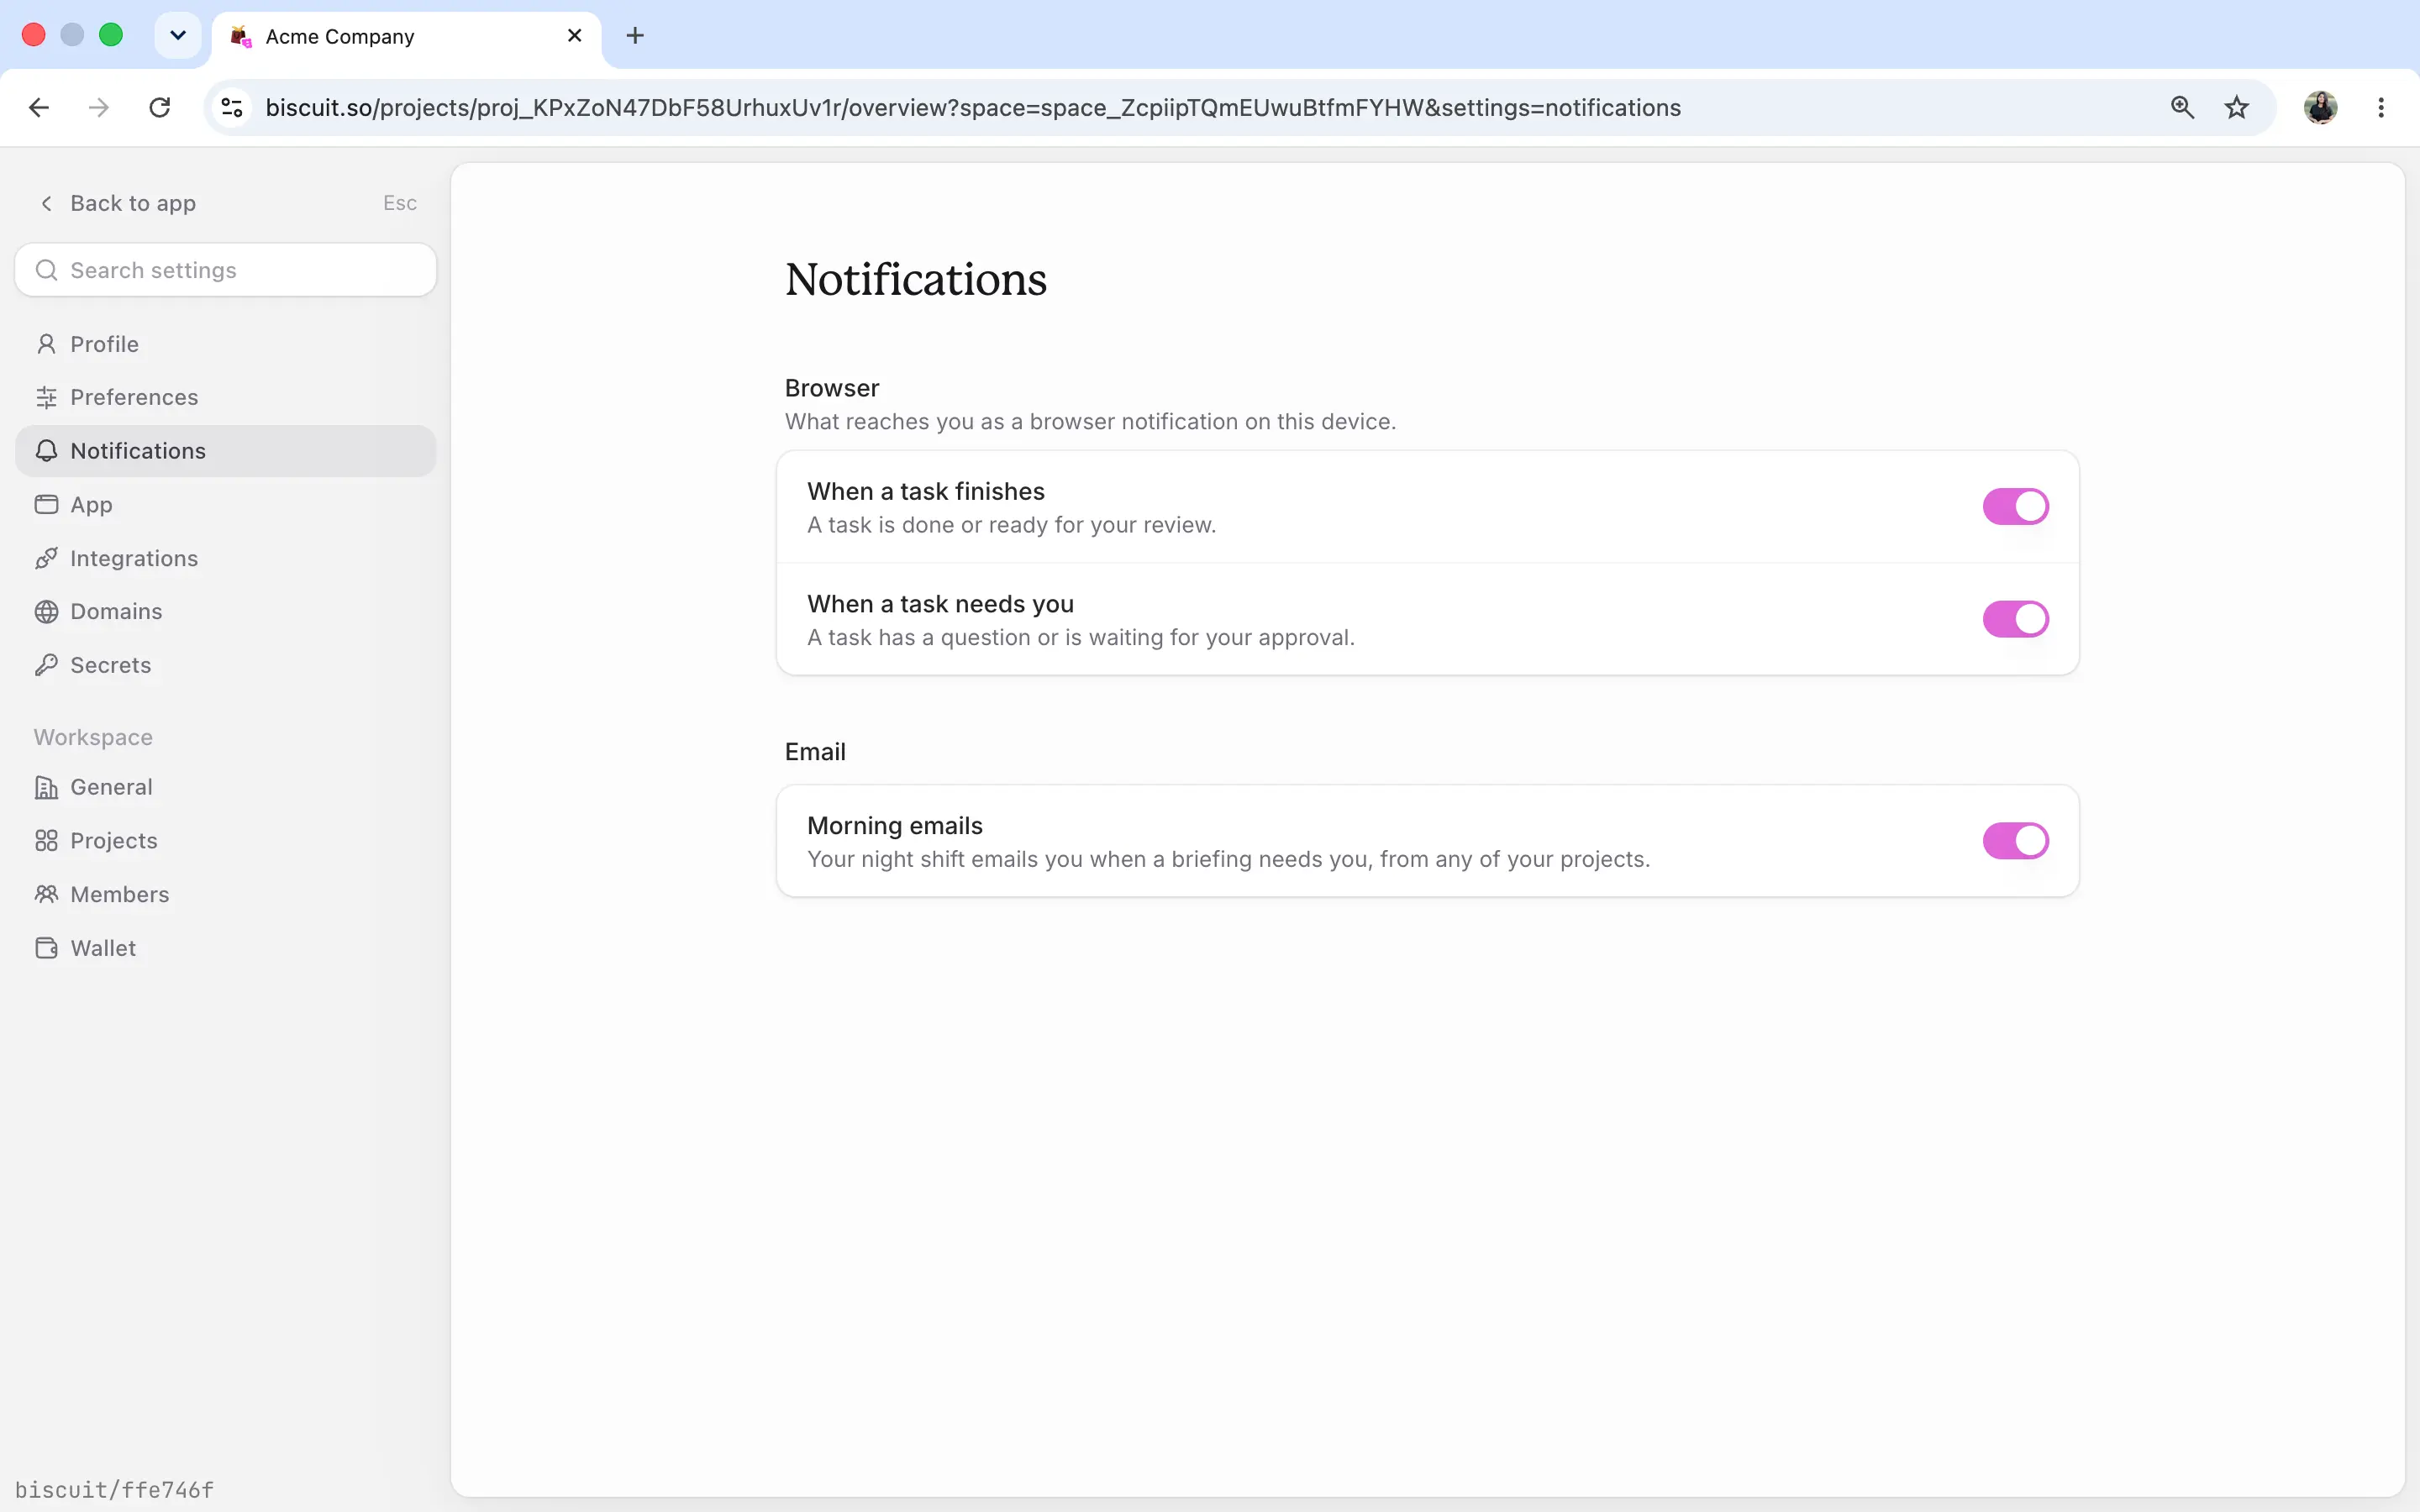Click the Notifications page heading
This screenshot has height=1512, width=2420.
coord(915,279)
